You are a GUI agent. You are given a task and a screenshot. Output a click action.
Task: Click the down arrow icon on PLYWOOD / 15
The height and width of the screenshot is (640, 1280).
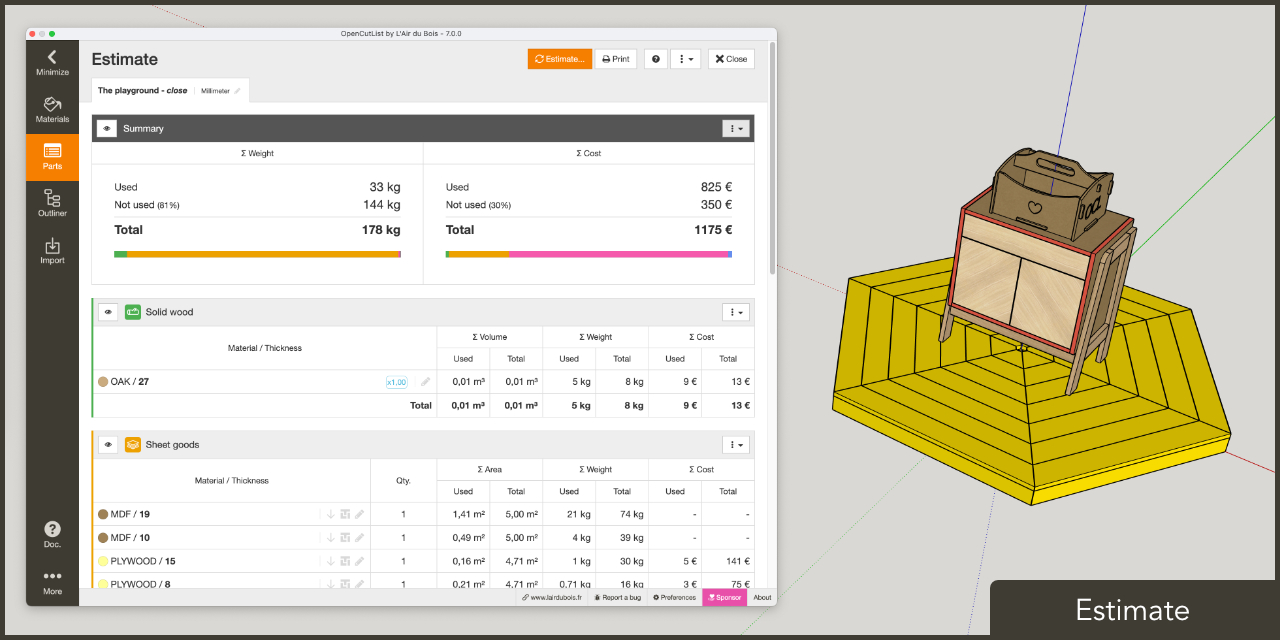330,561
